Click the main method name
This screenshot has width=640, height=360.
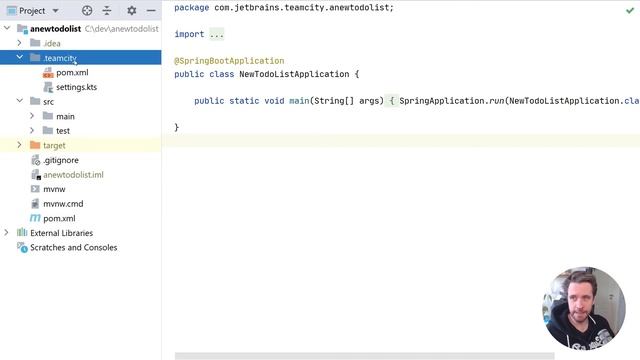pos(299,100)
